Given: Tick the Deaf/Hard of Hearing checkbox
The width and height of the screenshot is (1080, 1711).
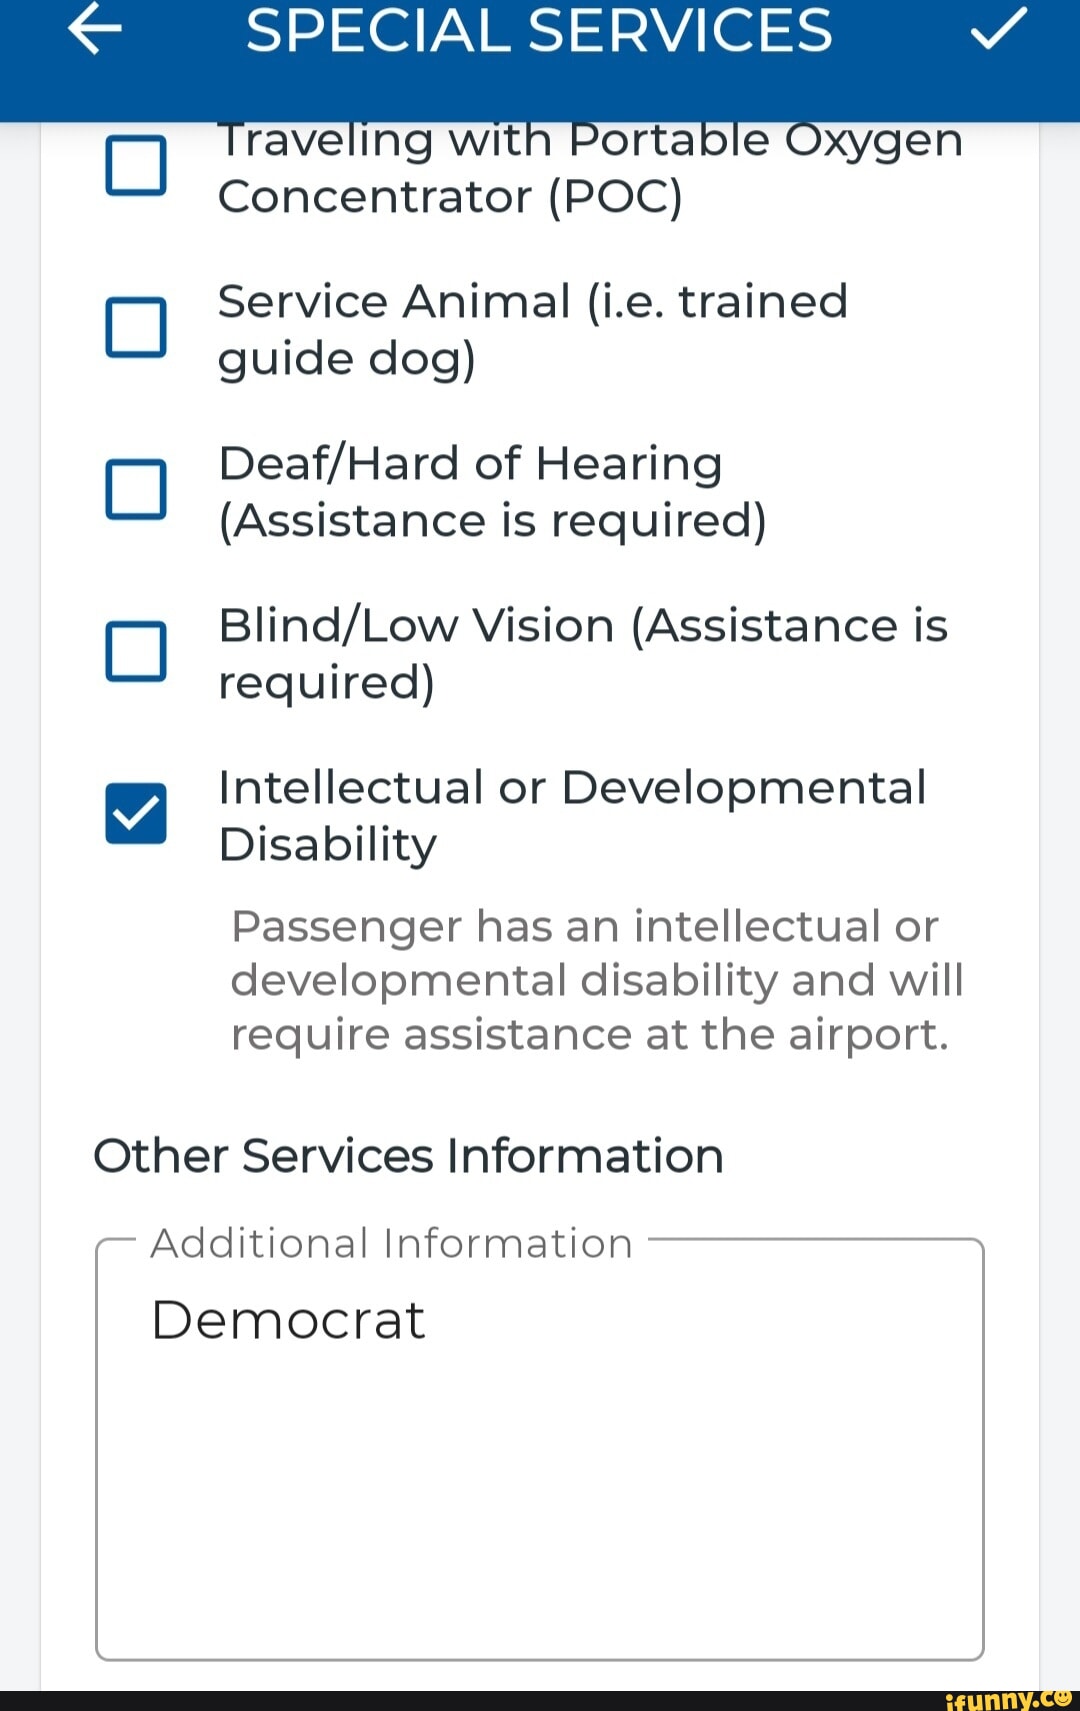Looking at the screenshot, I should (x=136, y=489).
